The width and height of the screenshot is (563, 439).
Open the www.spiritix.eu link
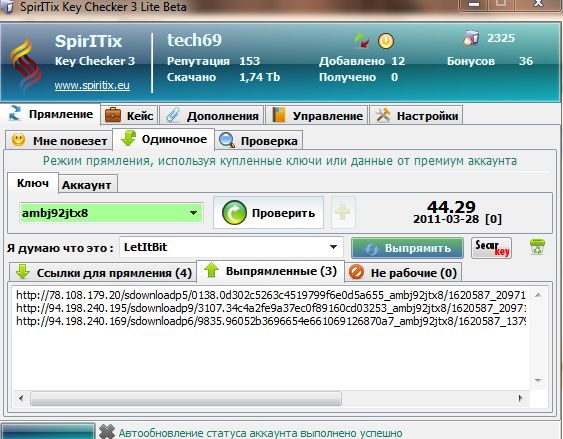pos(92,85)
